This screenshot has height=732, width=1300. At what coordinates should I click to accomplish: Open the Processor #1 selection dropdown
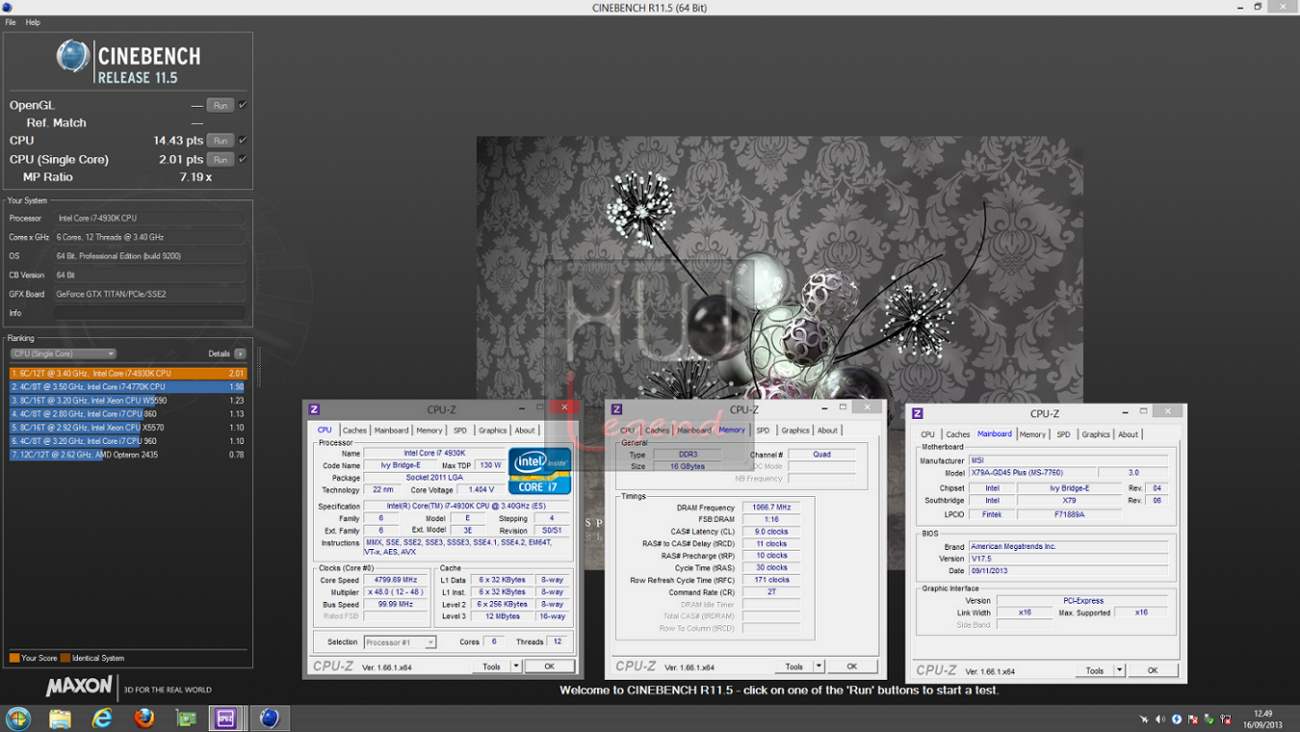click(x=400, y=642)
